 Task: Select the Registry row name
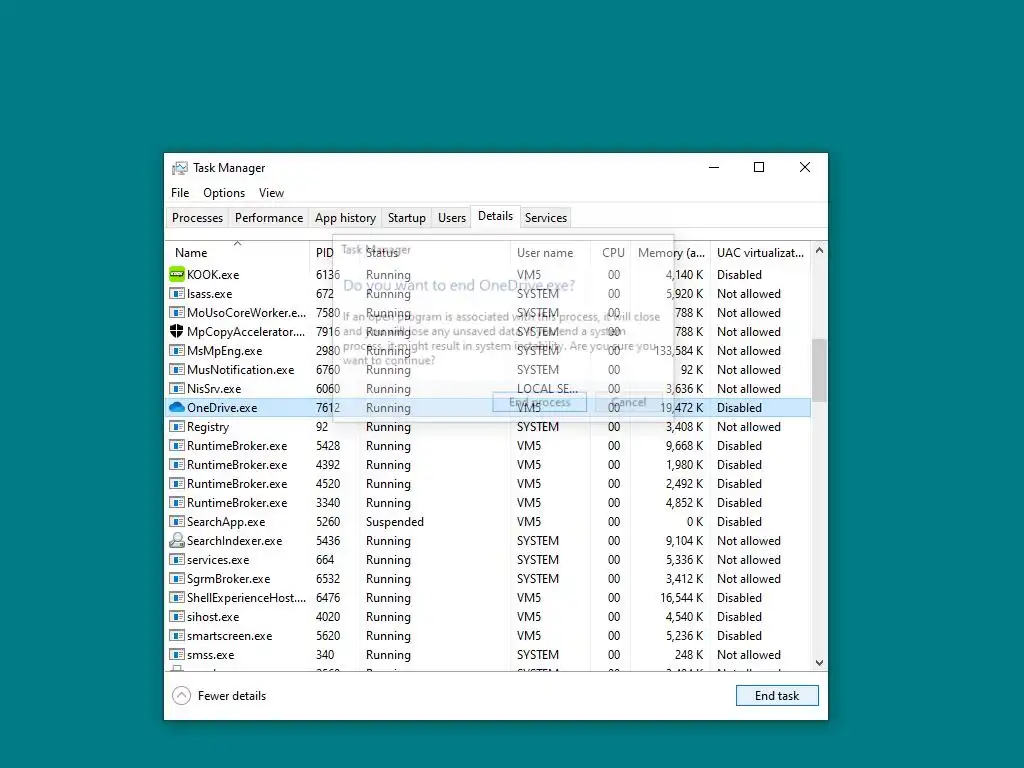click(208, 426)
